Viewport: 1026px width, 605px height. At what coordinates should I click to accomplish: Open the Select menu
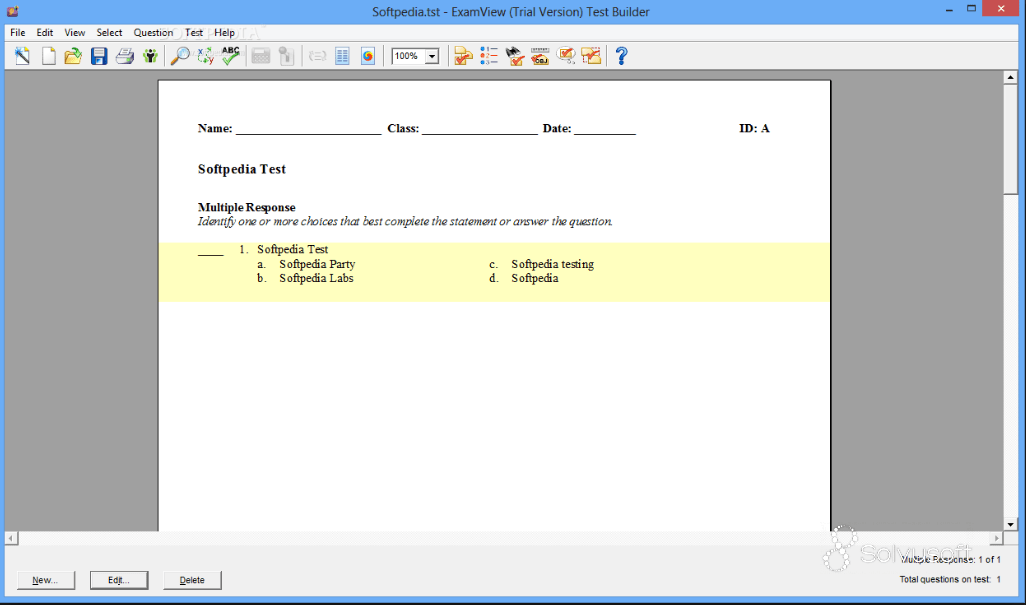coord(109,32)
